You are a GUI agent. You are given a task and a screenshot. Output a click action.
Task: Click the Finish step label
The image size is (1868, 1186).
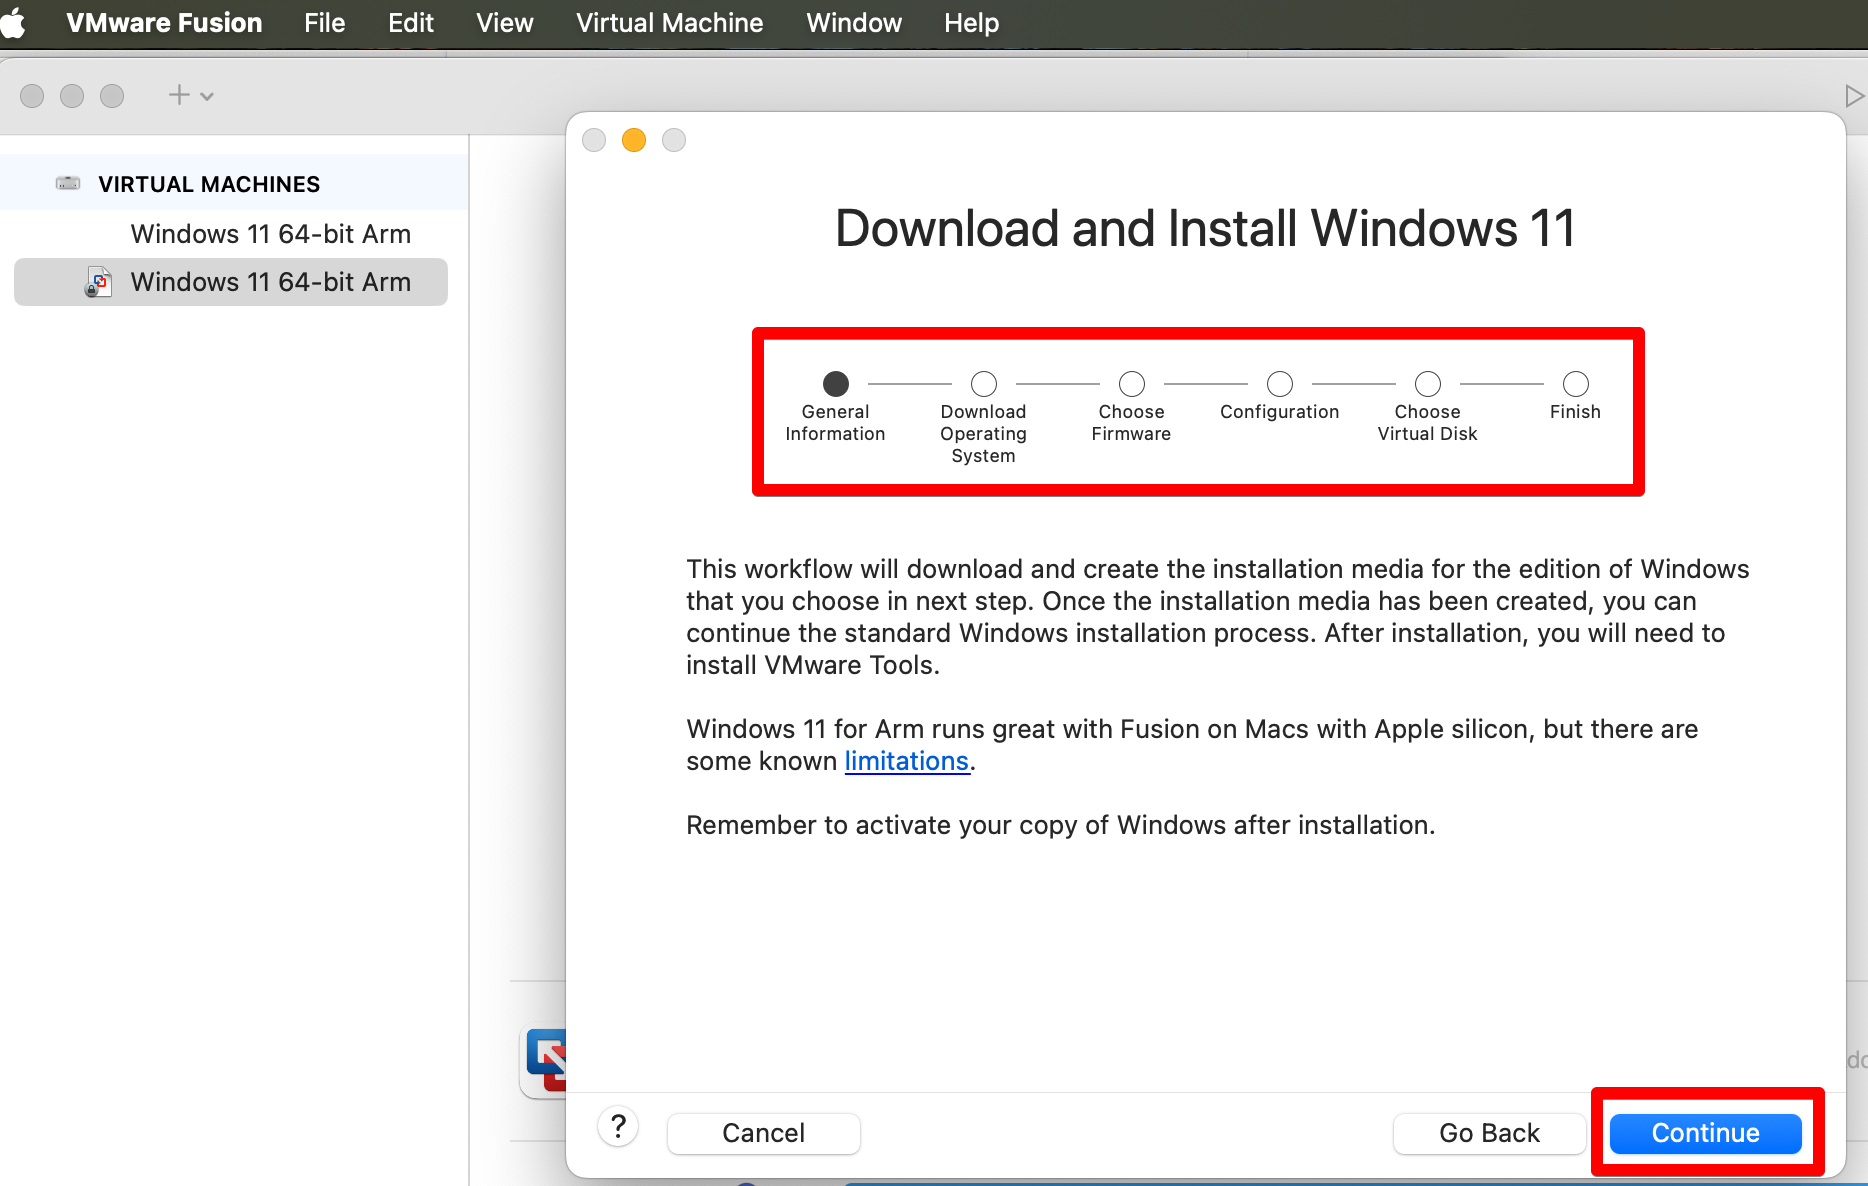point(1575,412)
